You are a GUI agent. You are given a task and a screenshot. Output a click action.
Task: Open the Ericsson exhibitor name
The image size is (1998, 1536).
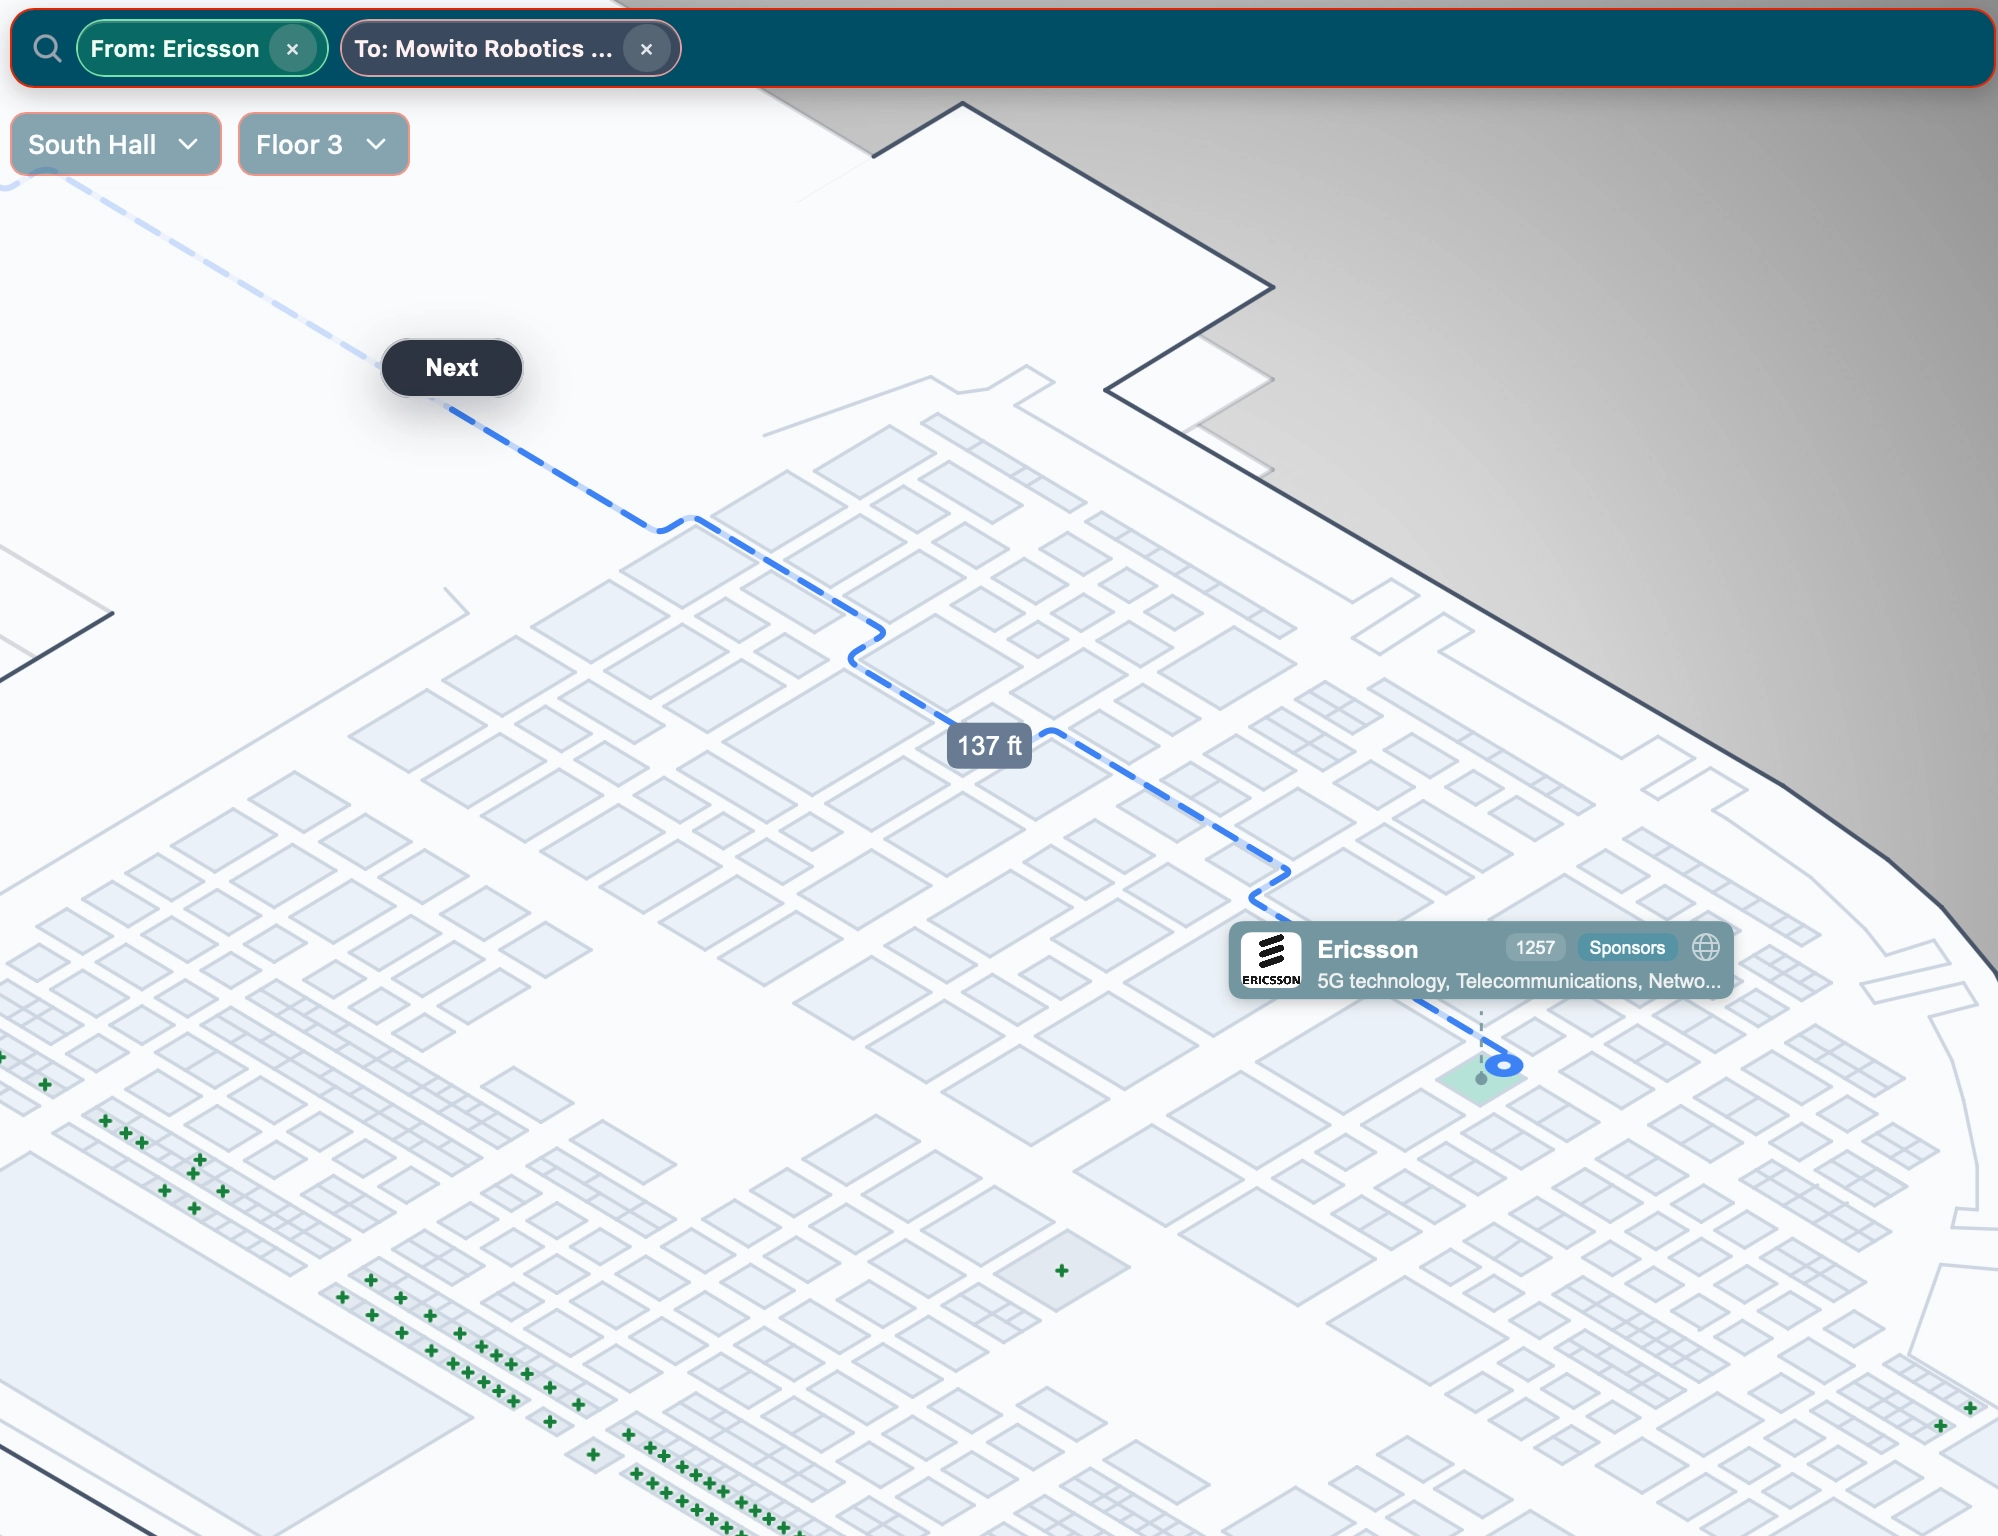[1367, 949]
